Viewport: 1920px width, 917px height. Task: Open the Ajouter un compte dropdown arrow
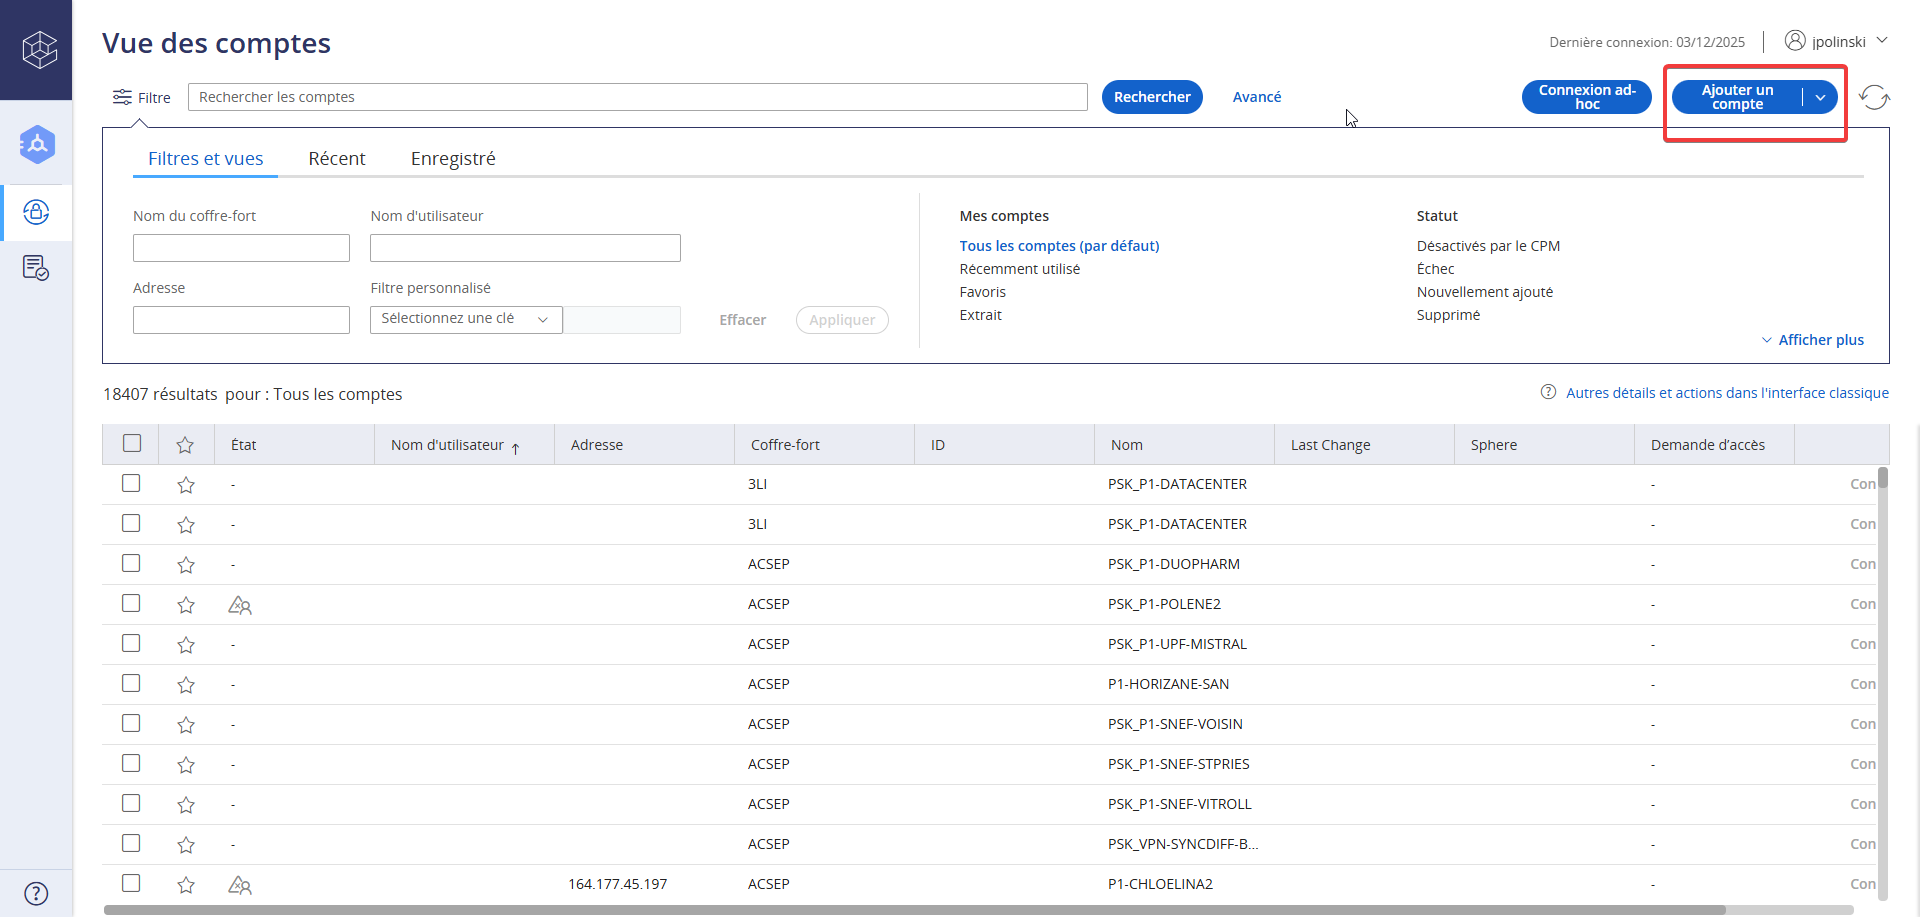coord(1820,97)
